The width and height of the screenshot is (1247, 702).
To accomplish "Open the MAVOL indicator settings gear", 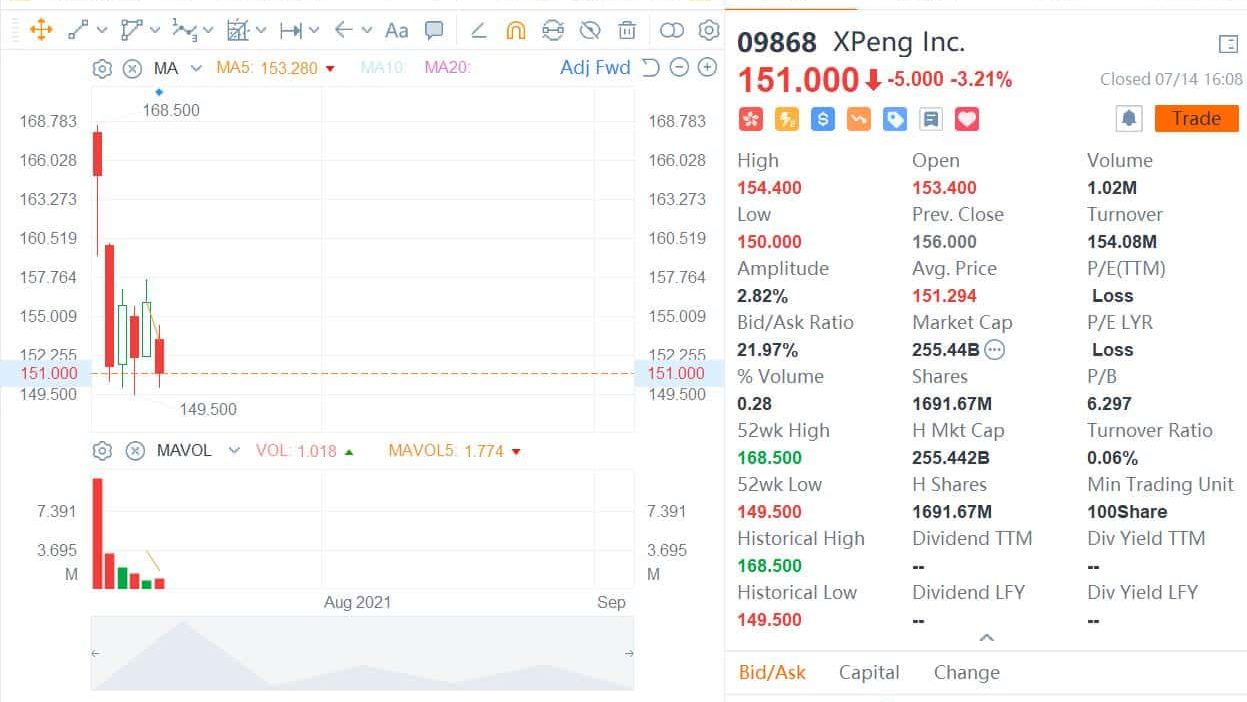I will tap(101, 451).
